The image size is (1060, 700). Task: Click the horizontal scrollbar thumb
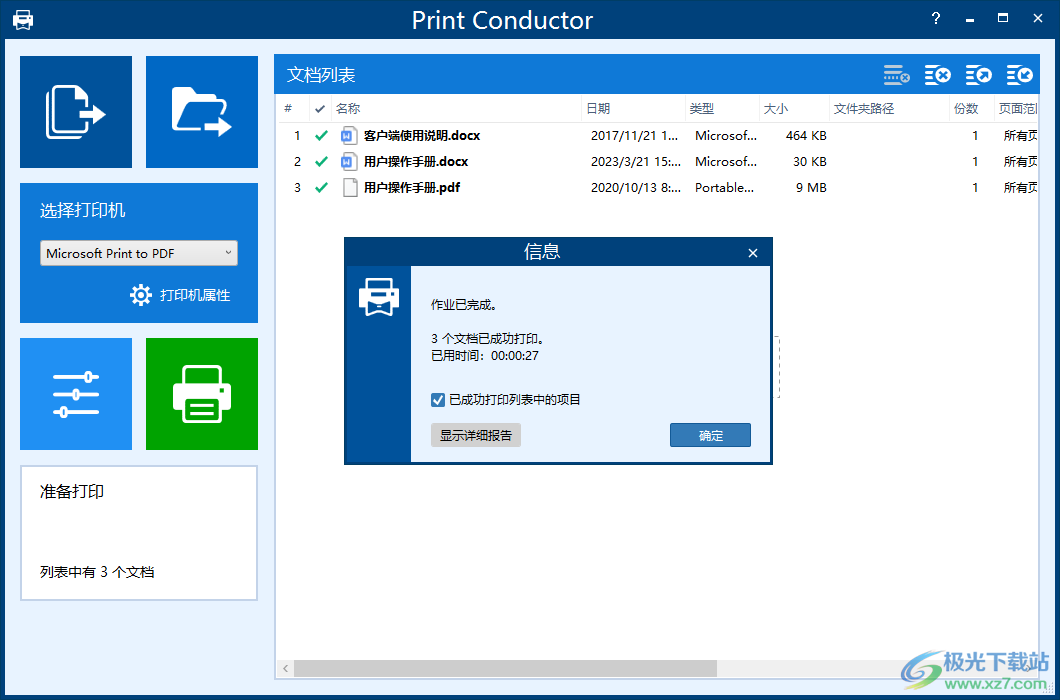click(505, 668)
